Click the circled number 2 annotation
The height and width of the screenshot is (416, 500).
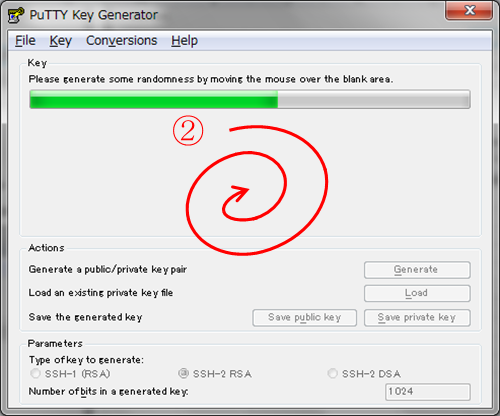[188, 130]
